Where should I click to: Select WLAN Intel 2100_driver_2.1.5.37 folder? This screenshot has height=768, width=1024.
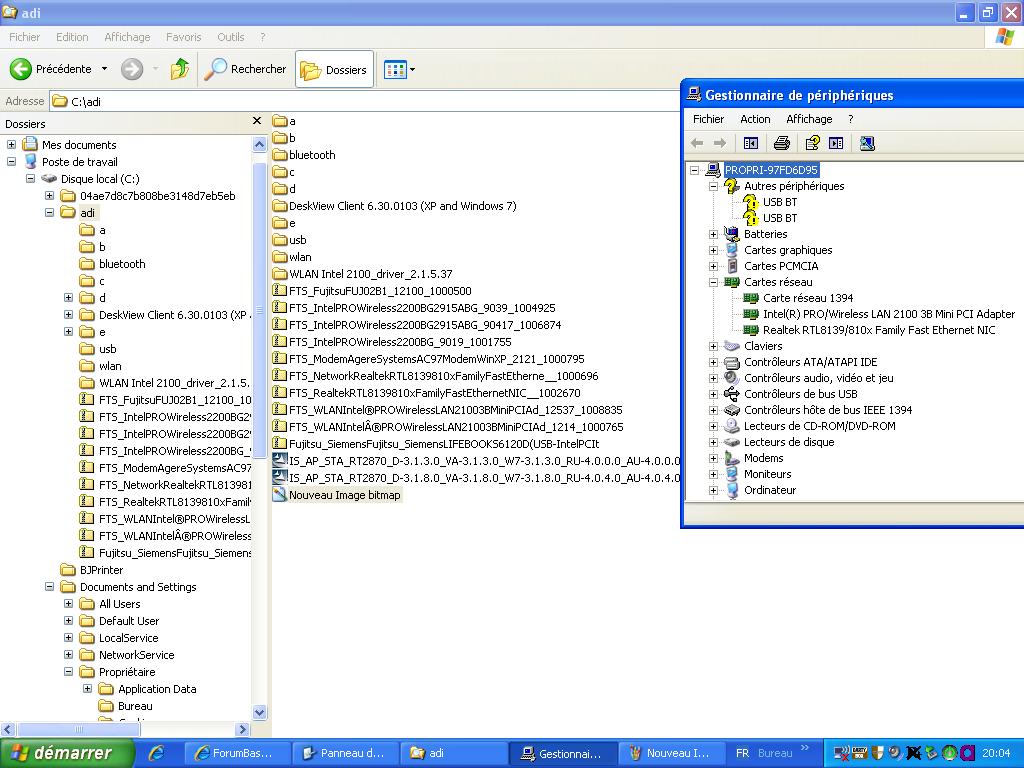click(370, 274)
